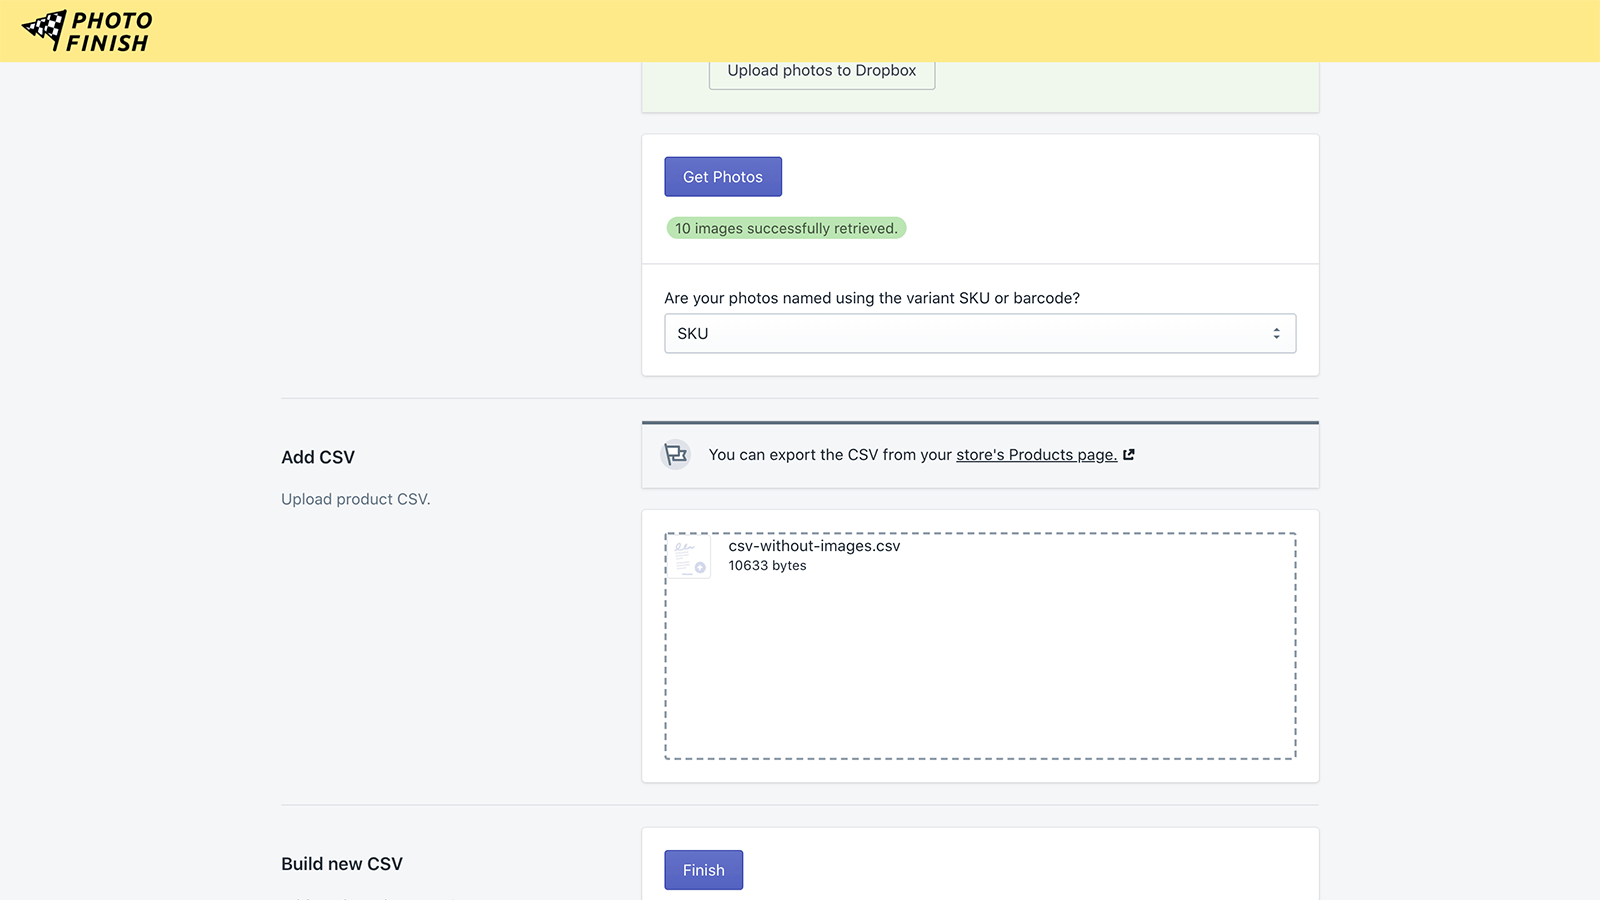Click the SKU or barcode question label
1600x900 pixels.
point(871,298)
